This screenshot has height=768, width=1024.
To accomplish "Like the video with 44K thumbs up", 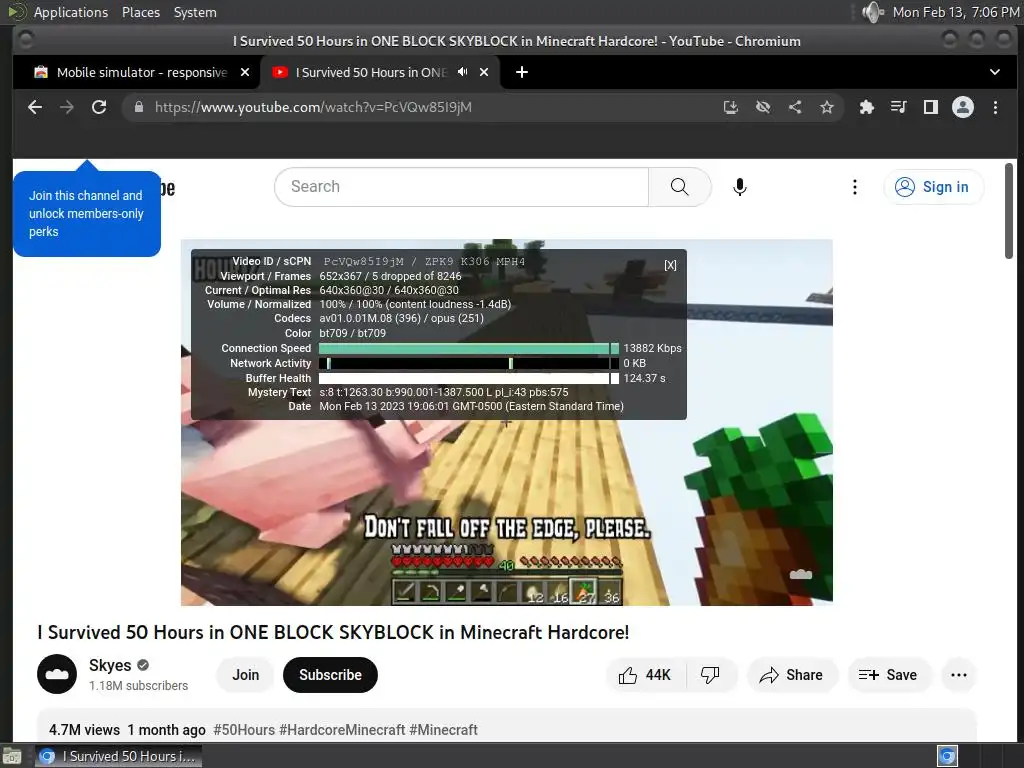I will [x=645, y=675].
